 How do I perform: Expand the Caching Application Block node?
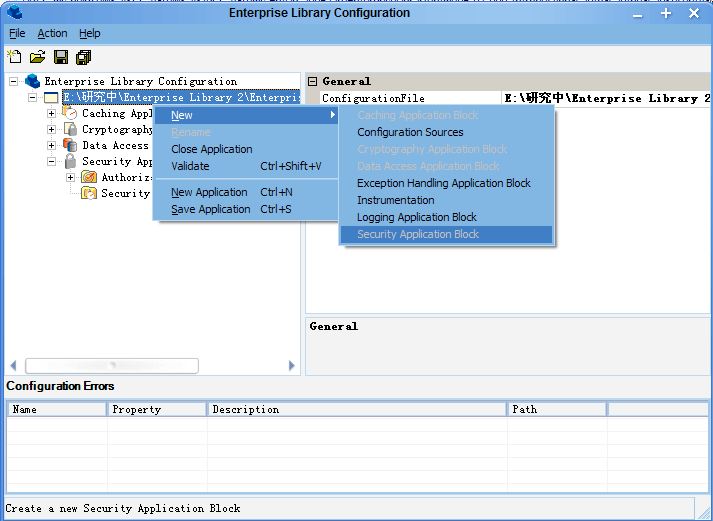(x=51, y=113)
